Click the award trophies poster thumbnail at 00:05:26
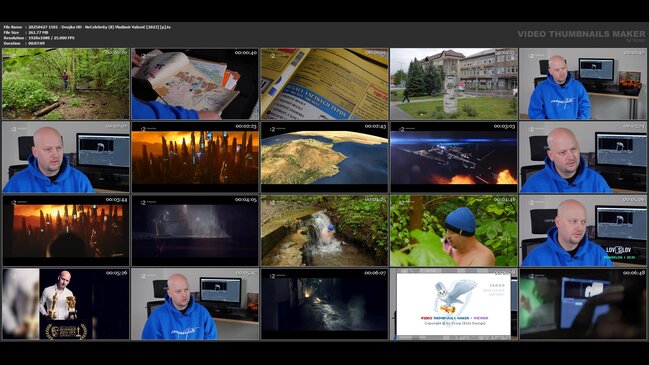The image size is (649, 365). [x=66, y=304]
